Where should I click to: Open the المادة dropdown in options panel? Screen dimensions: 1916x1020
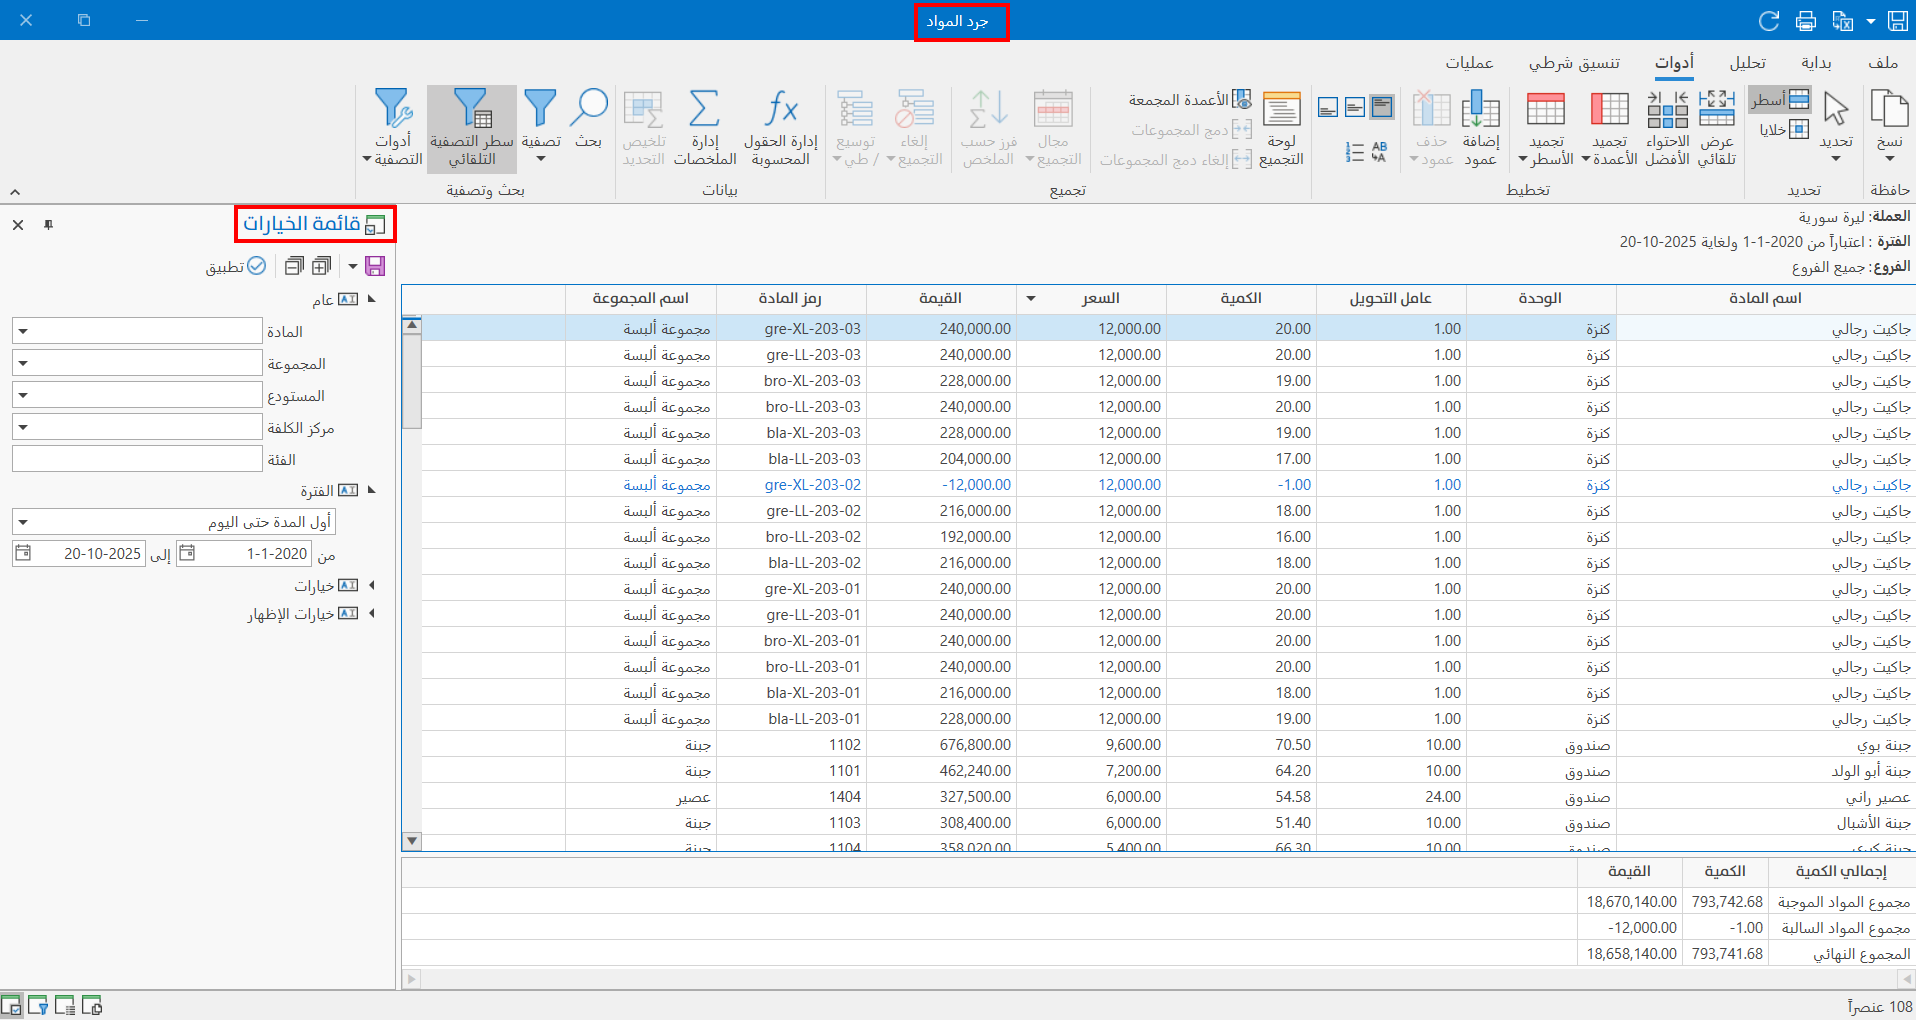[24, 332]
